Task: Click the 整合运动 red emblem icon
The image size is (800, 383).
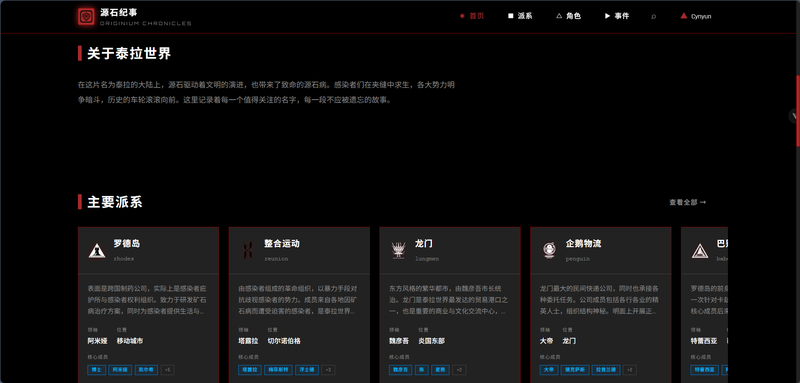Action: tap(247, 250)
